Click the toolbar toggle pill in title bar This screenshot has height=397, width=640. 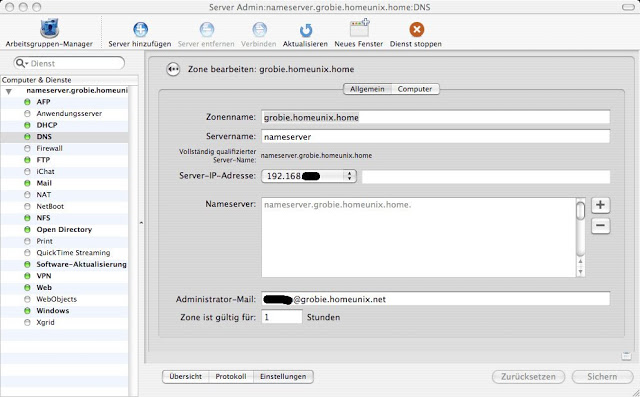click(628, 7)
